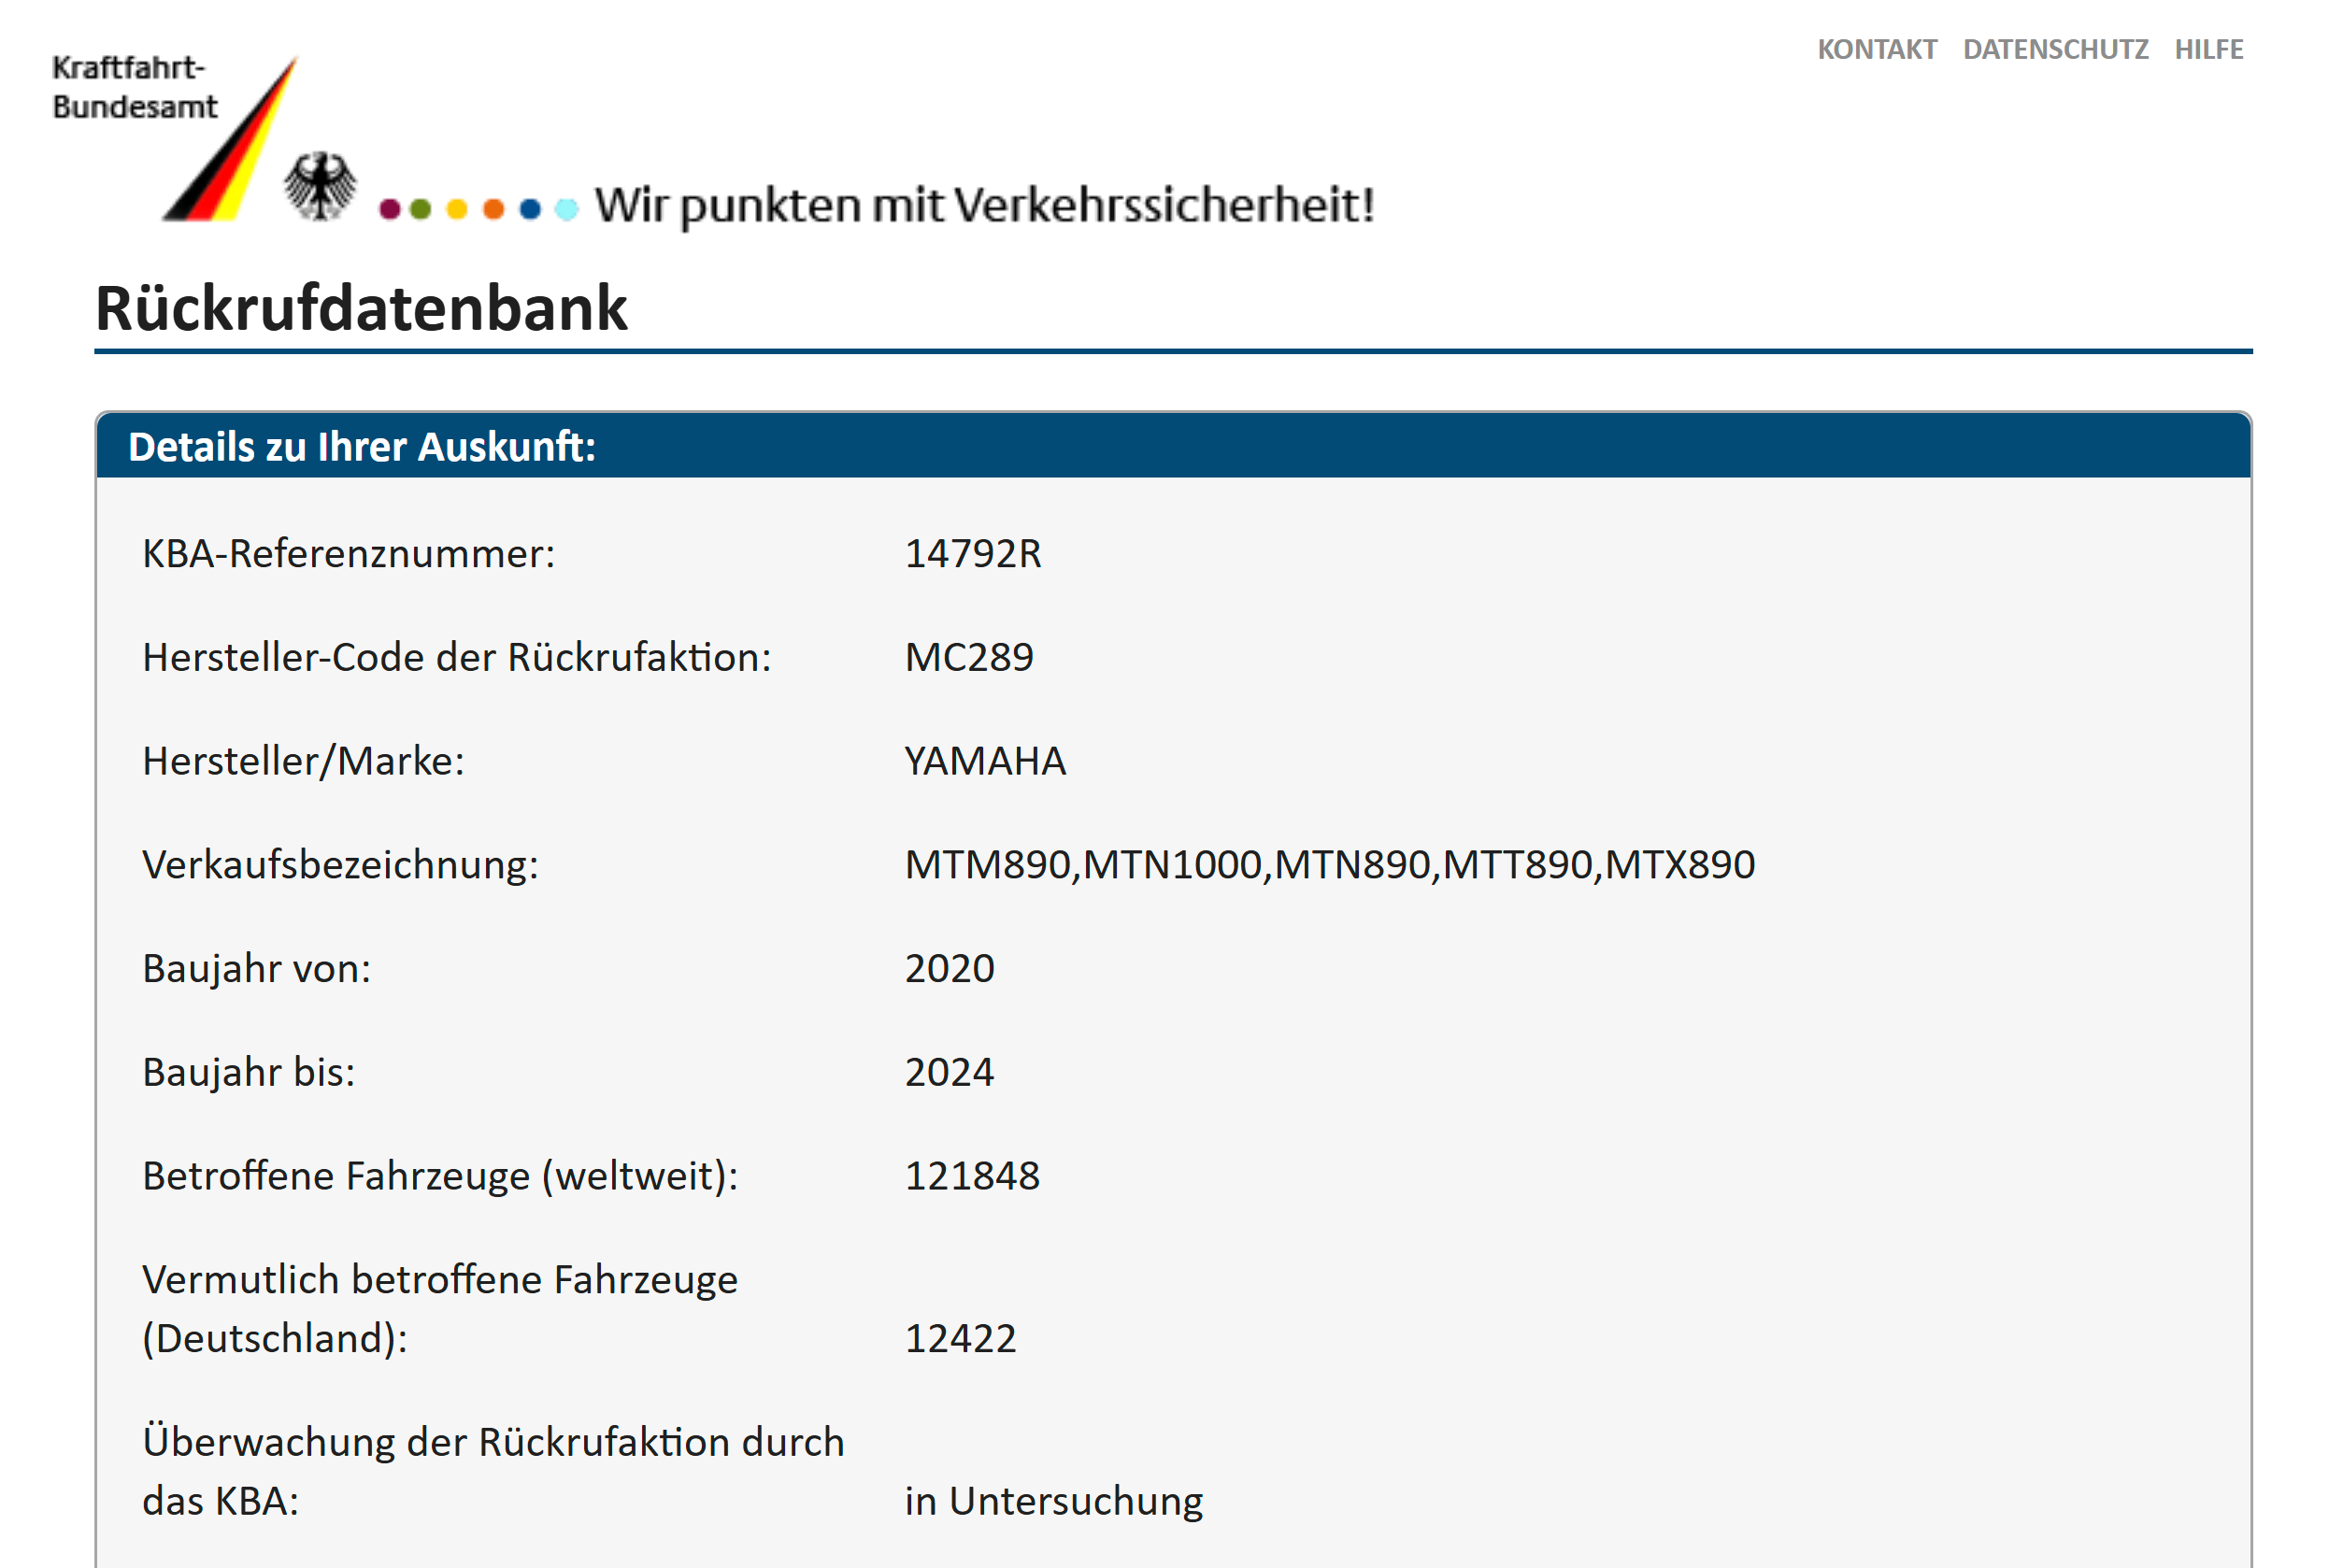Image resolution: width=2343 pixels, height=1568 pixels.
Task: Click the in Untersuchung status text
Action: (x=1053, y=1501)
